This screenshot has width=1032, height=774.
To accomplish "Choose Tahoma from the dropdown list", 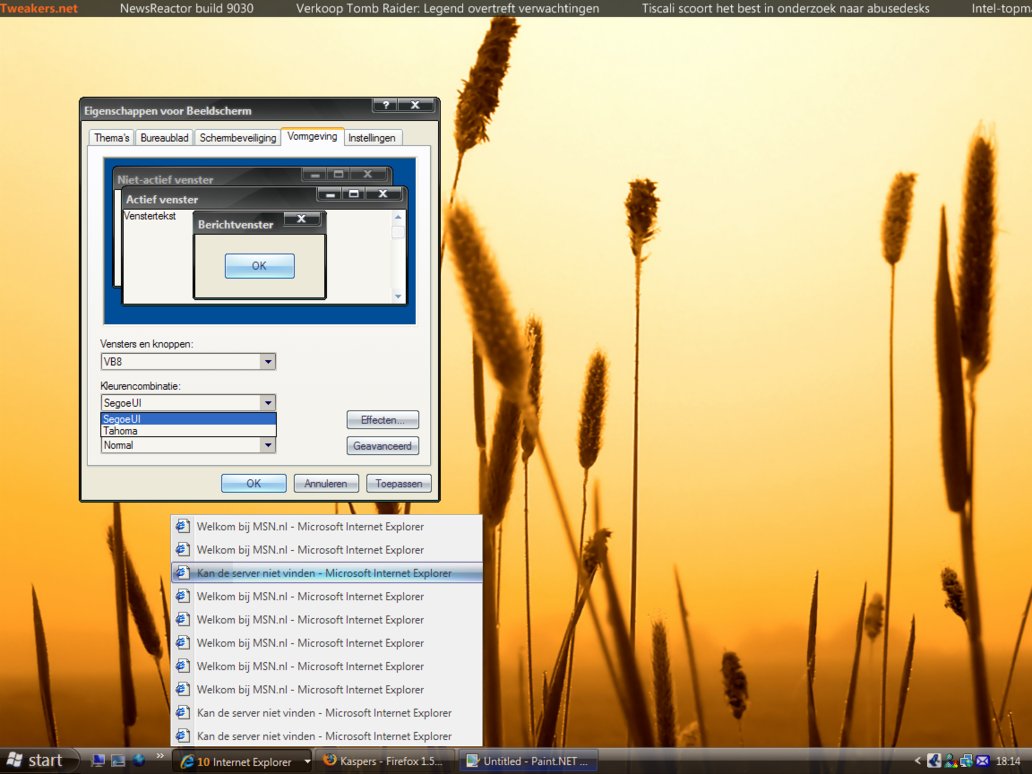I will (x=121, y=431).
